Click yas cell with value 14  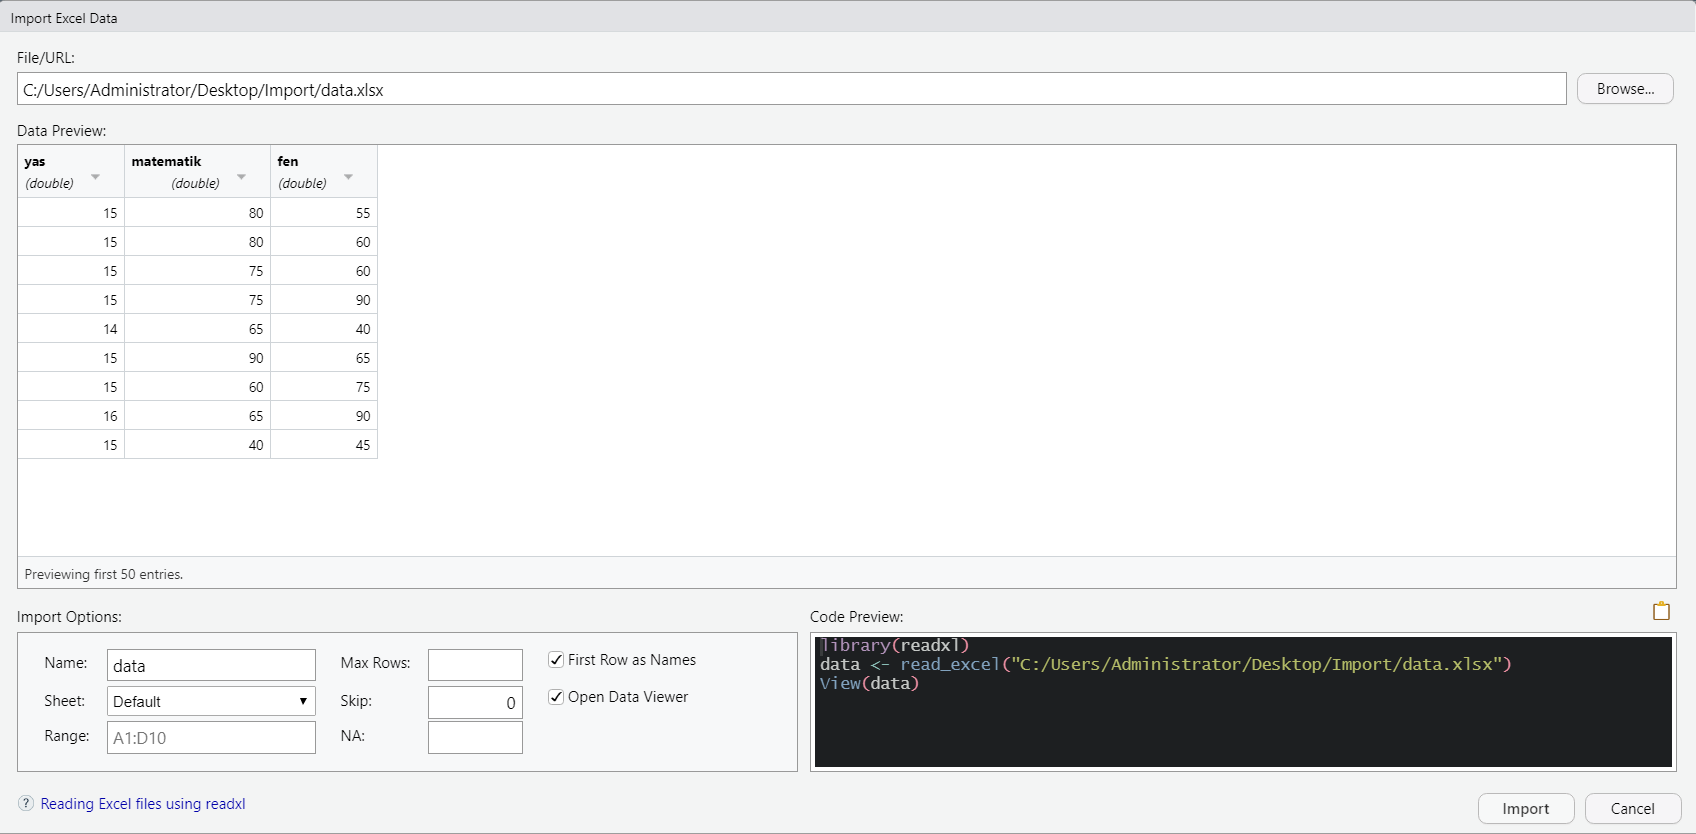click(71, 329)
